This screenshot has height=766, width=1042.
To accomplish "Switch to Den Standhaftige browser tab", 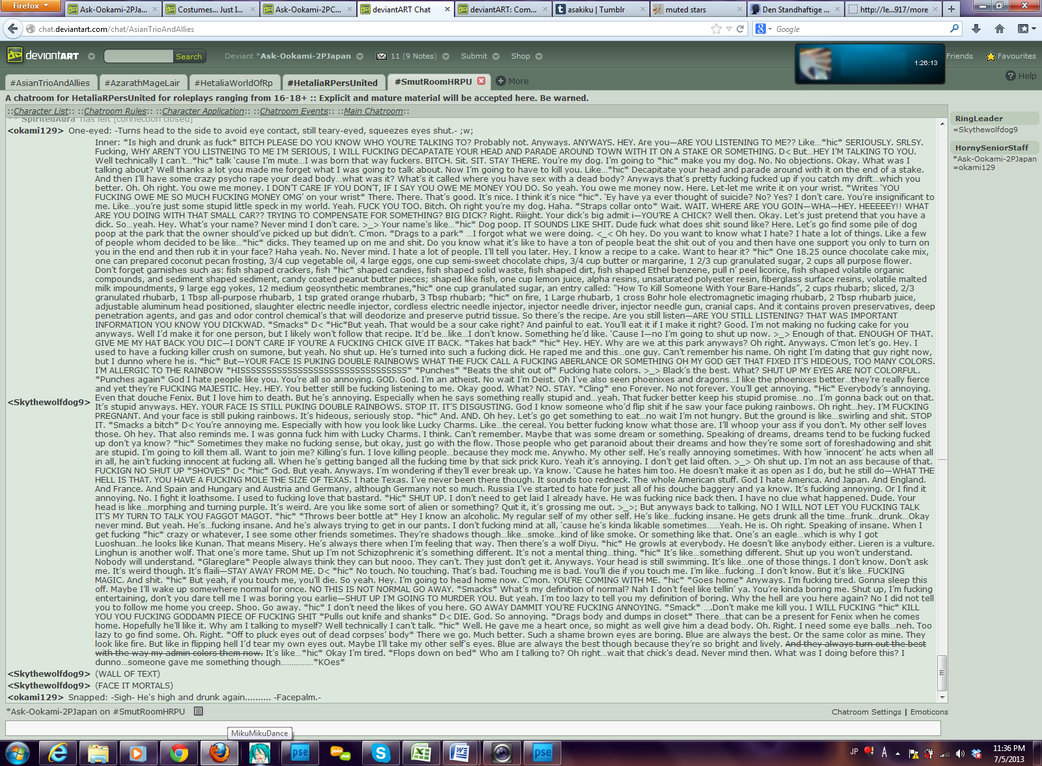I will click(795, 9).
